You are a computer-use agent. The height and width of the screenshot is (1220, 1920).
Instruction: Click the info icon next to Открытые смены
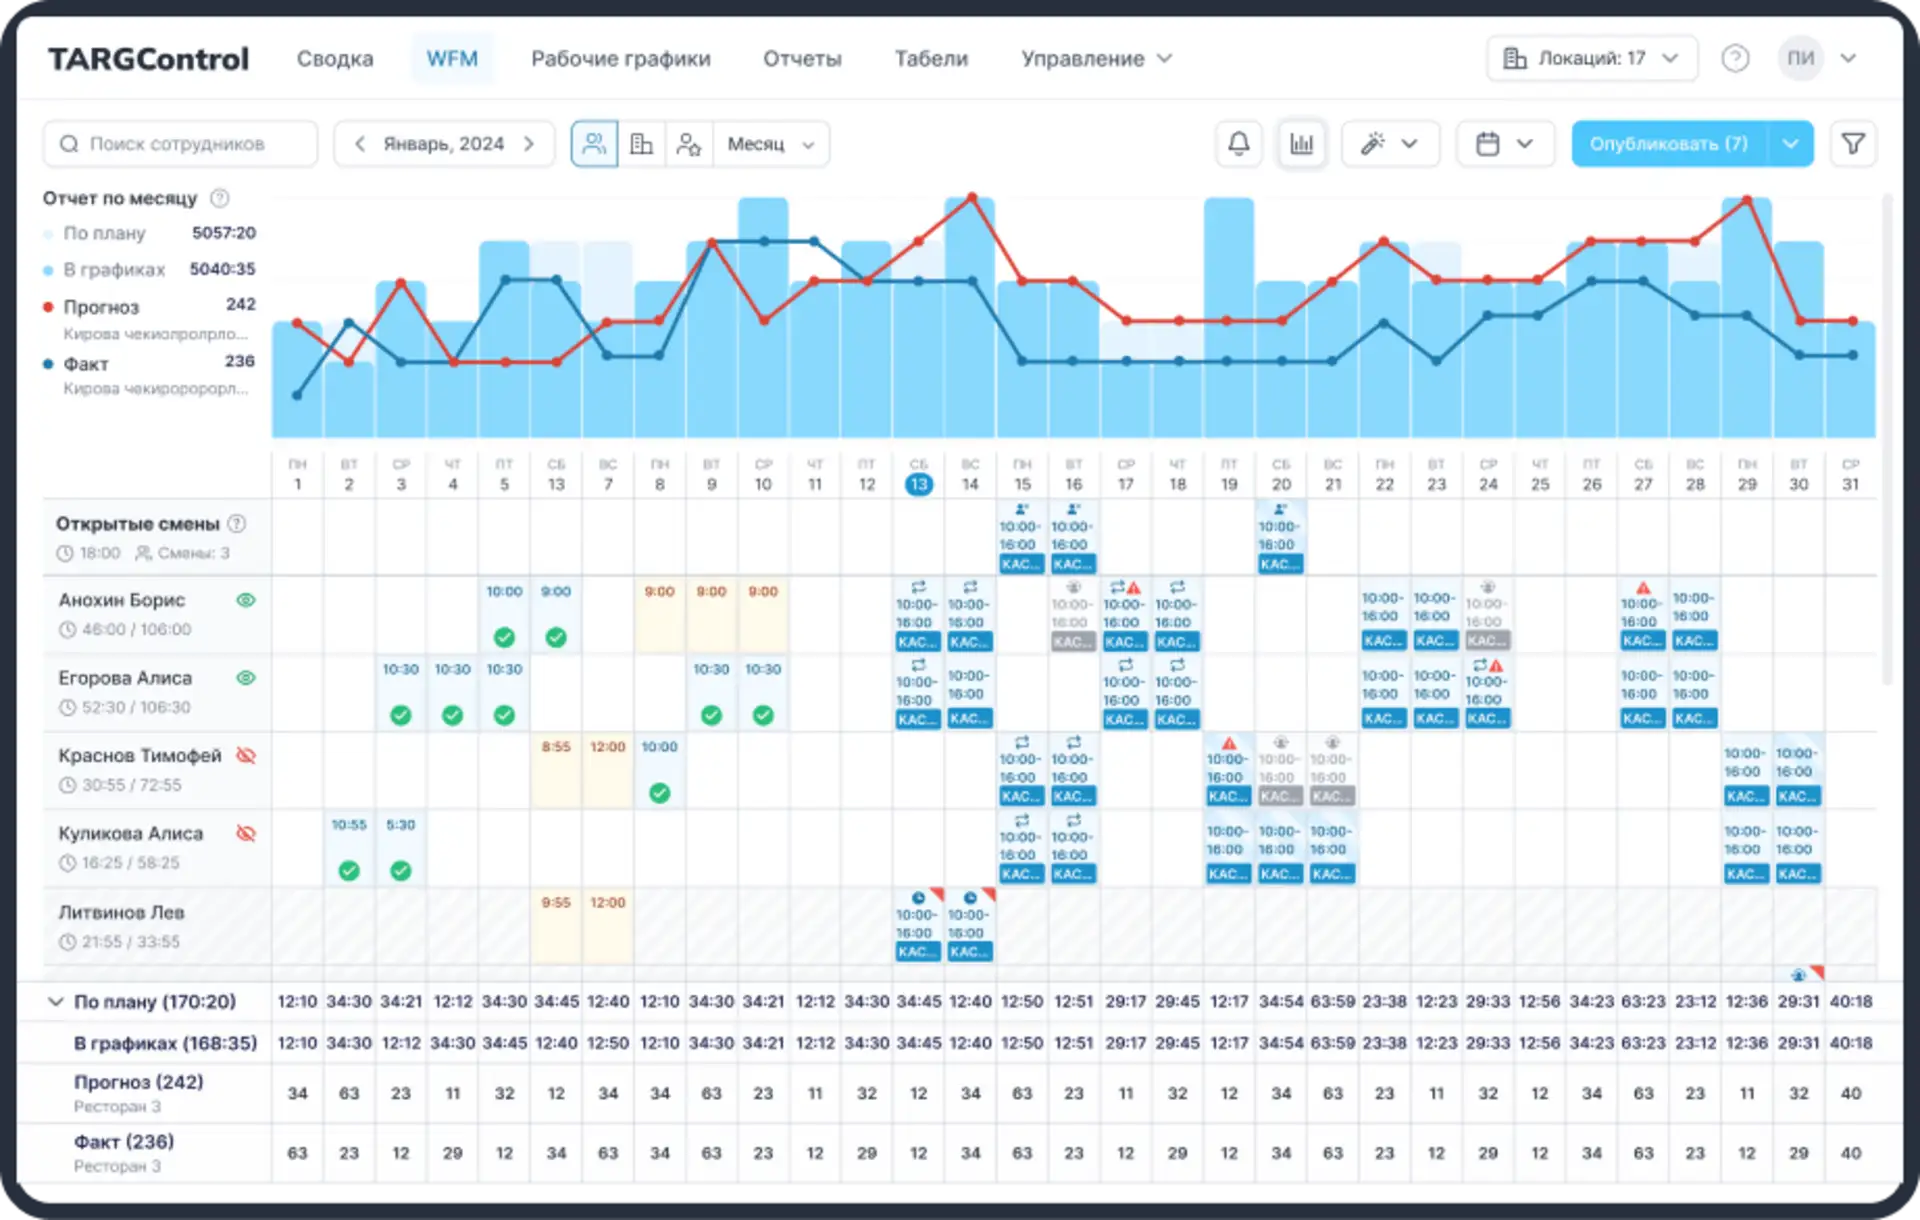pos(237,523)
